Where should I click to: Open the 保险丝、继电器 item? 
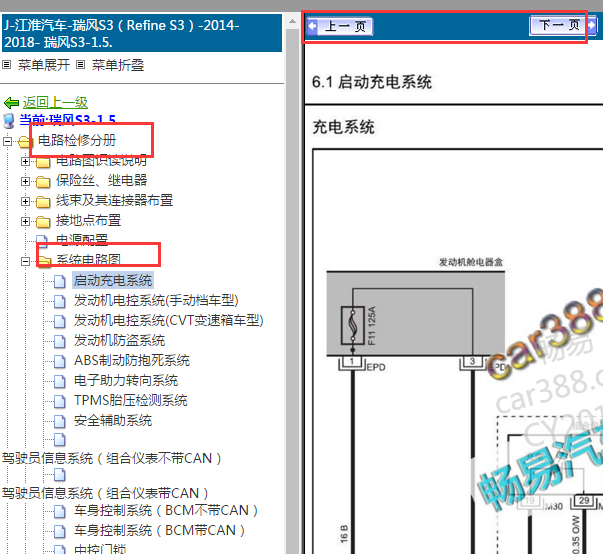click(x=102, y=180)
